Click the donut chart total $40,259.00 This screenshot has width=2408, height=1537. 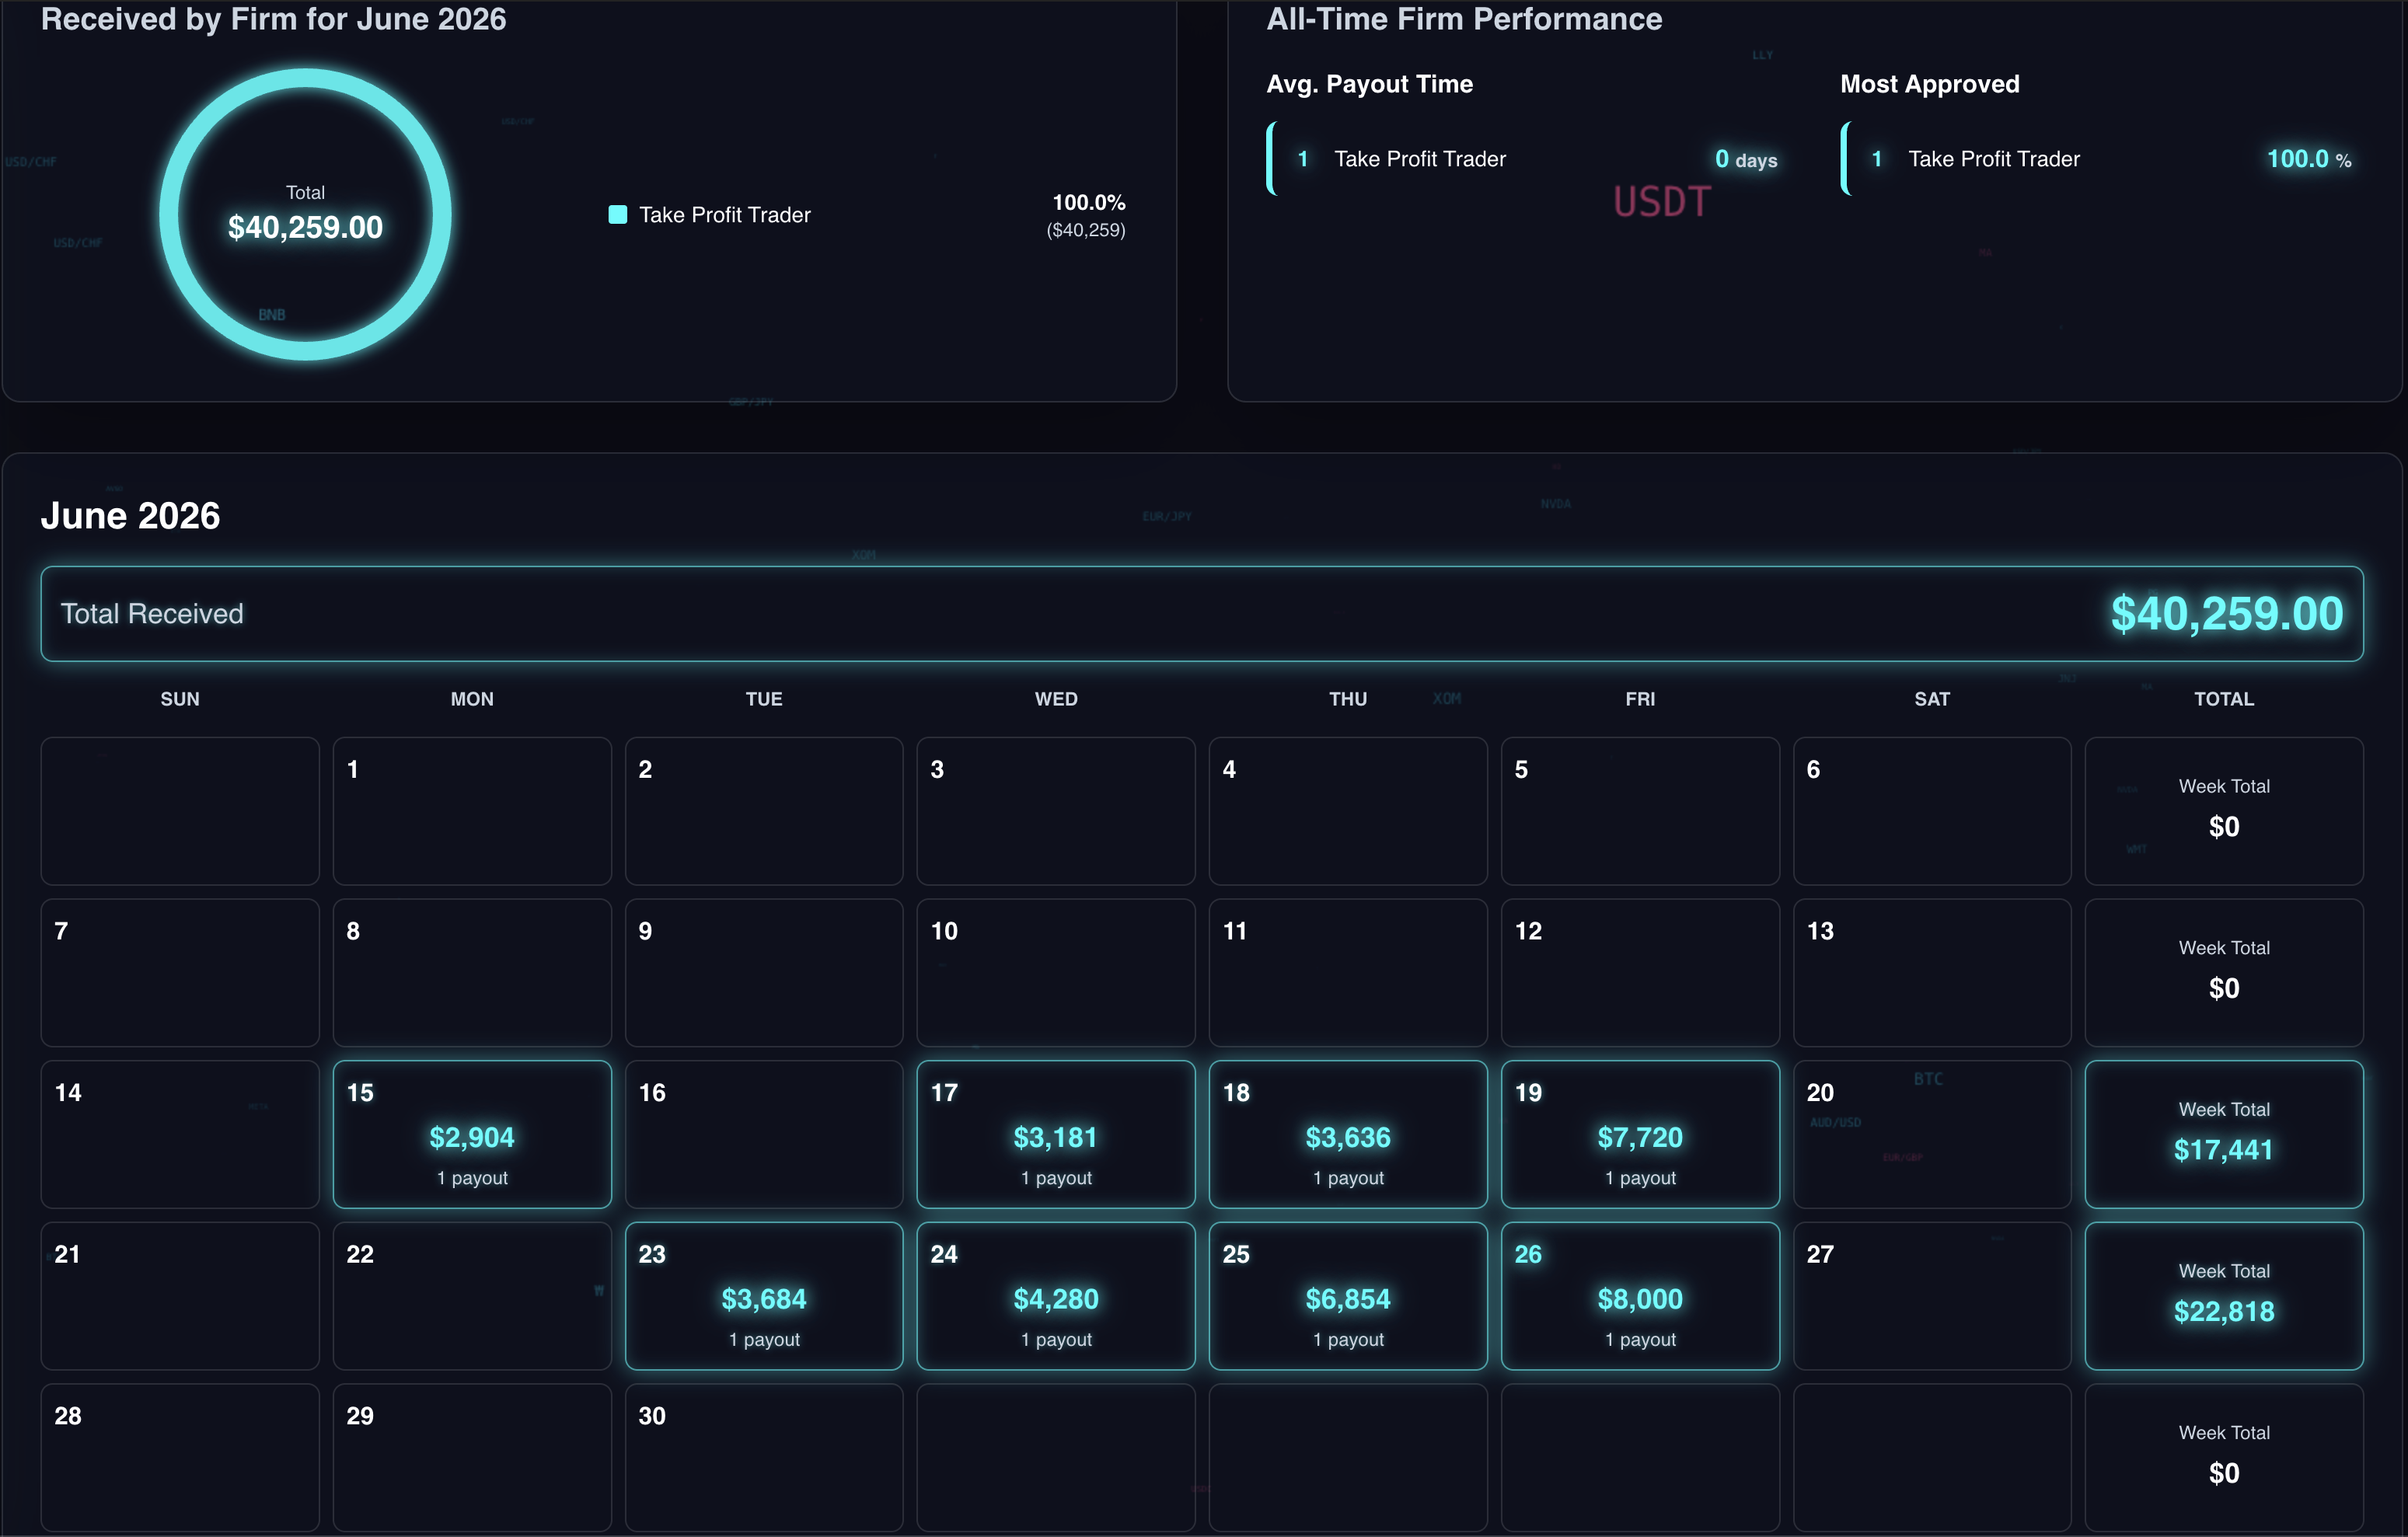click(305, 227)
